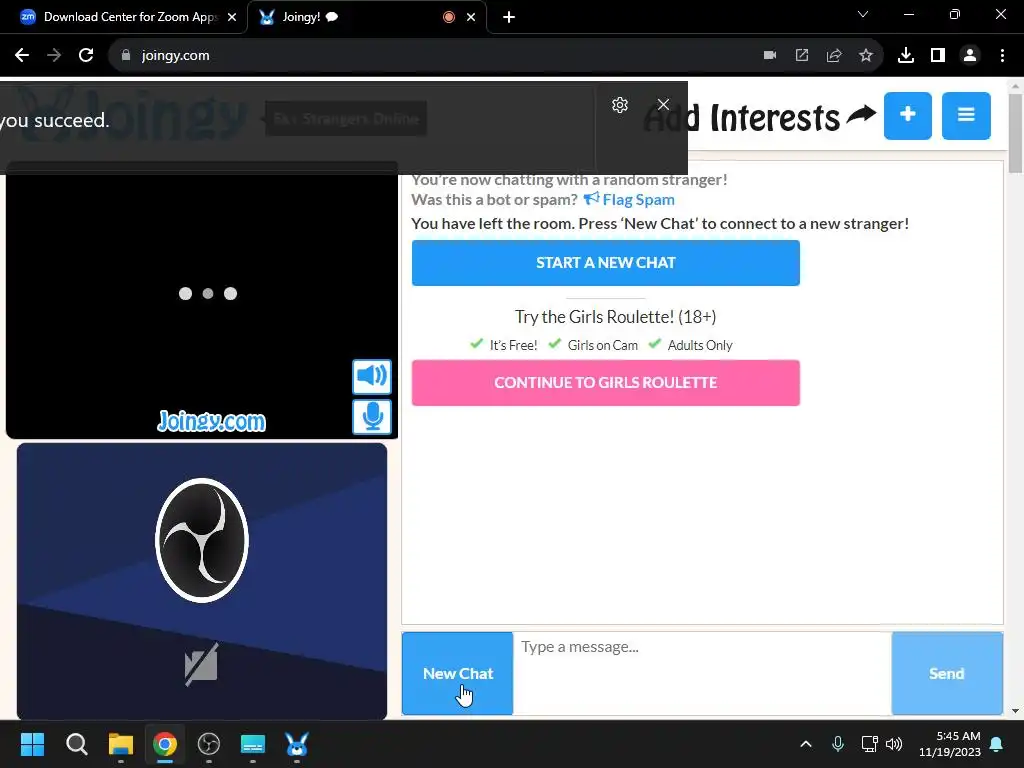
Task: Reload the joingy.com page
Action: (86, 56)
